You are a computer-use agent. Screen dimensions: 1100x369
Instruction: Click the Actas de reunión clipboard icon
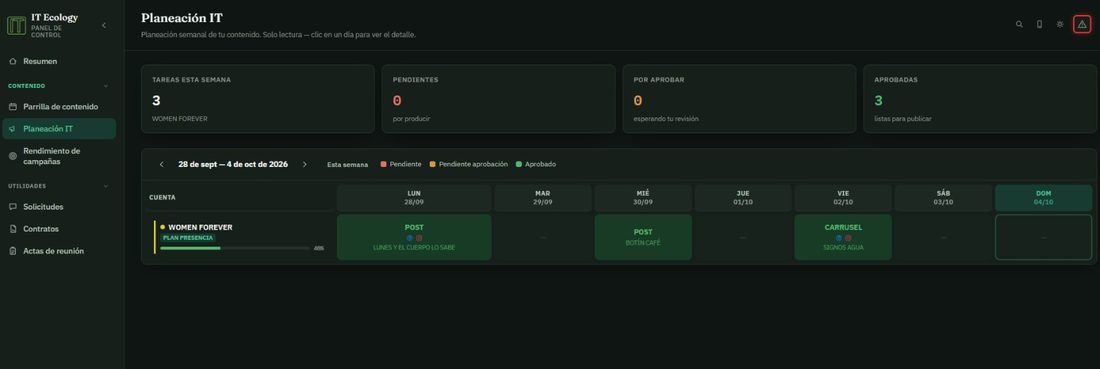[x=13, y=251]
